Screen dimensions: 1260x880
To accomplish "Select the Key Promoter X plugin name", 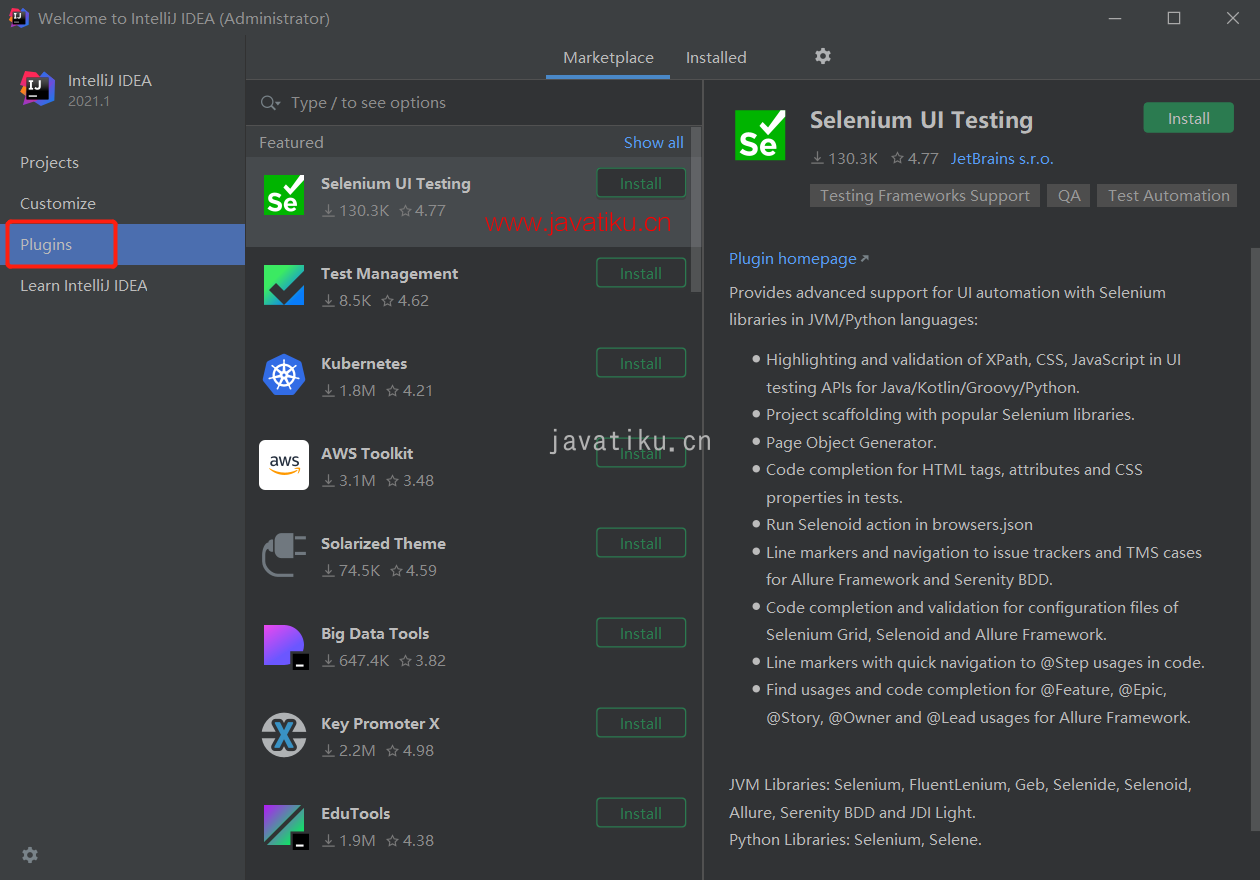I will click(380, 723).
